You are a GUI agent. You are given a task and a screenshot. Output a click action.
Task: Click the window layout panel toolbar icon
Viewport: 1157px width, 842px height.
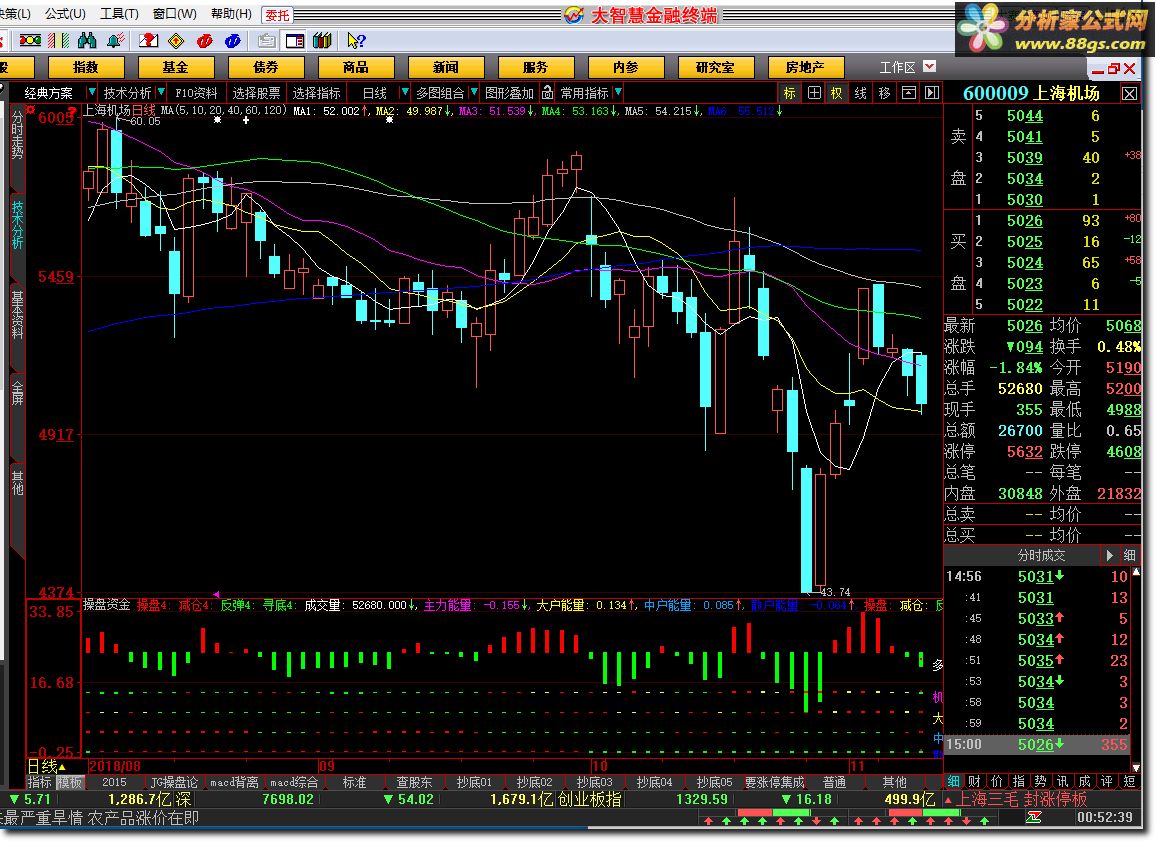[294, 40]
